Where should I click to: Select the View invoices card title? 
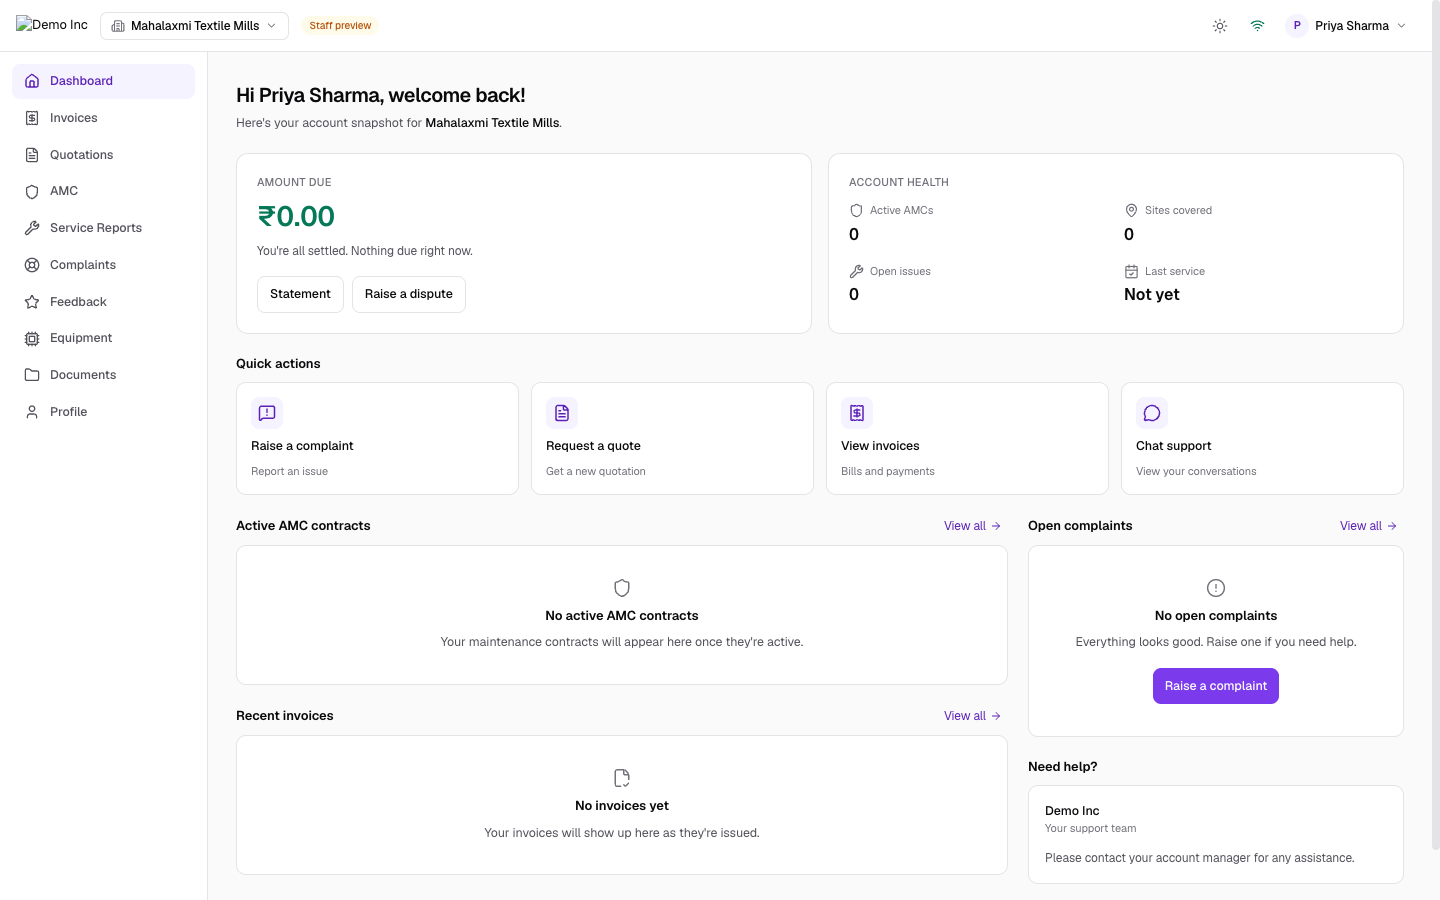click(880, 446)
